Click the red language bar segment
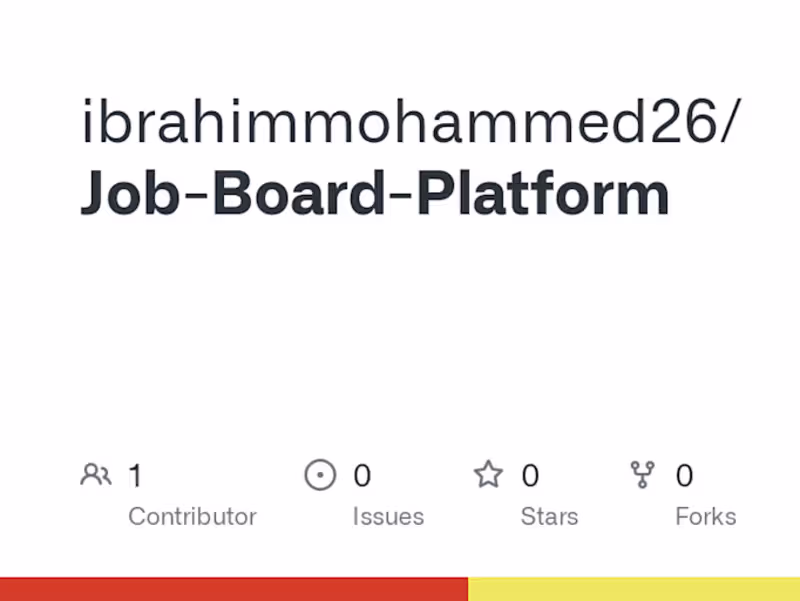This screenshot has height=601, width=800. pyautogui.click(x=233, y=589)
